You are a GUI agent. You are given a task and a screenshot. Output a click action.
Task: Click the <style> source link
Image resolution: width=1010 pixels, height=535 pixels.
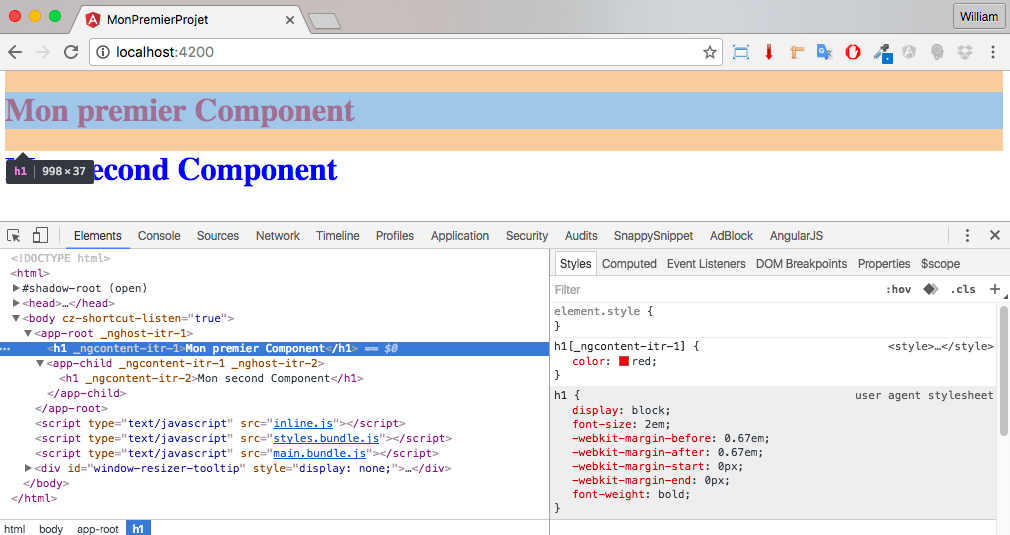coord(940,346)
